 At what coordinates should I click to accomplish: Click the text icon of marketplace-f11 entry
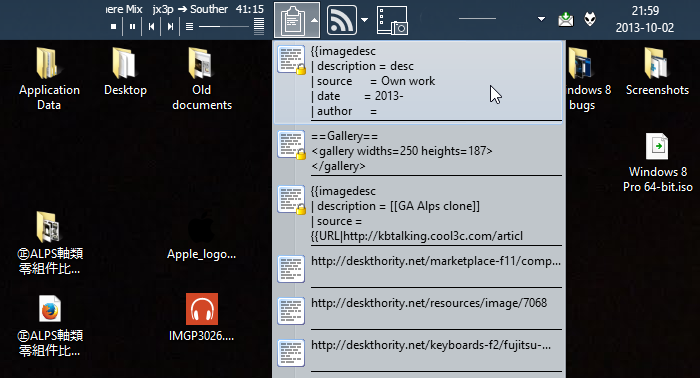[291, 269]
